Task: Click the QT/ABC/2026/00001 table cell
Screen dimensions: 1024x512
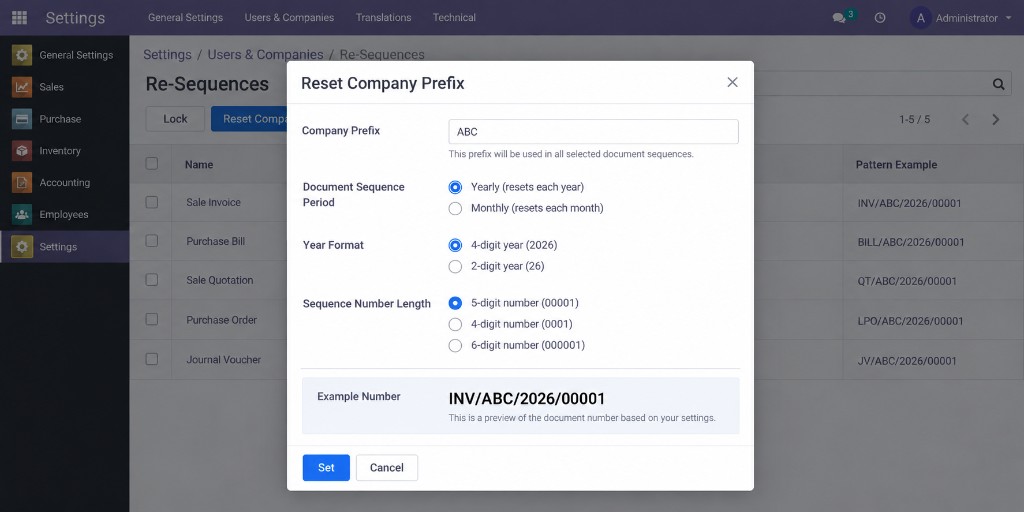Action: (x=907, y=281)
